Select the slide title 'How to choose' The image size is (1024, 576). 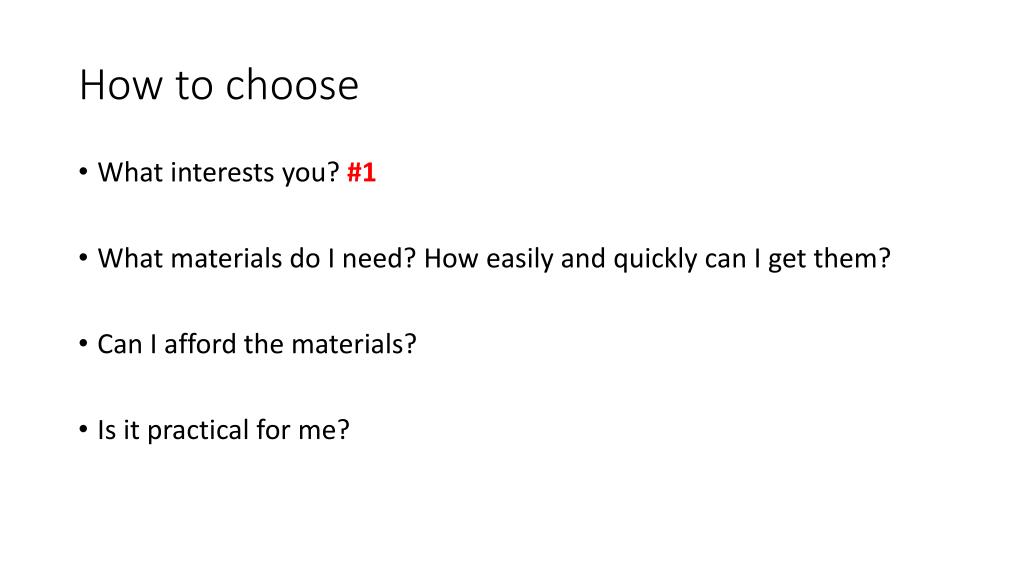(x=219, y=85)
